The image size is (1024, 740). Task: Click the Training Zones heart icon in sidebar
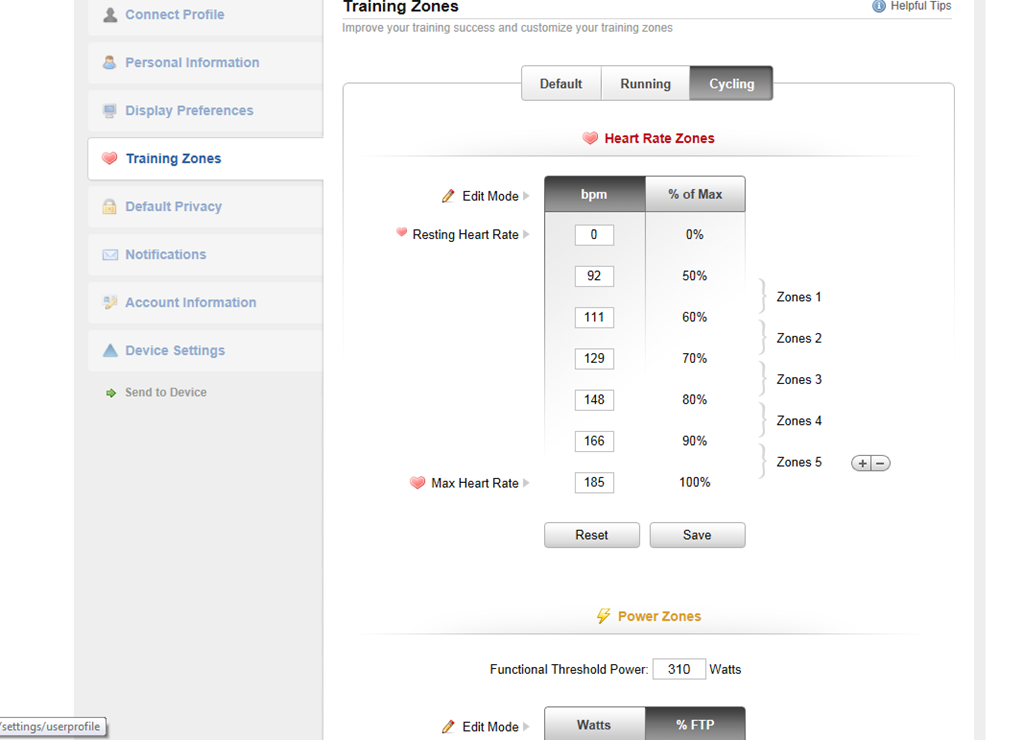[x=110, y=158]
